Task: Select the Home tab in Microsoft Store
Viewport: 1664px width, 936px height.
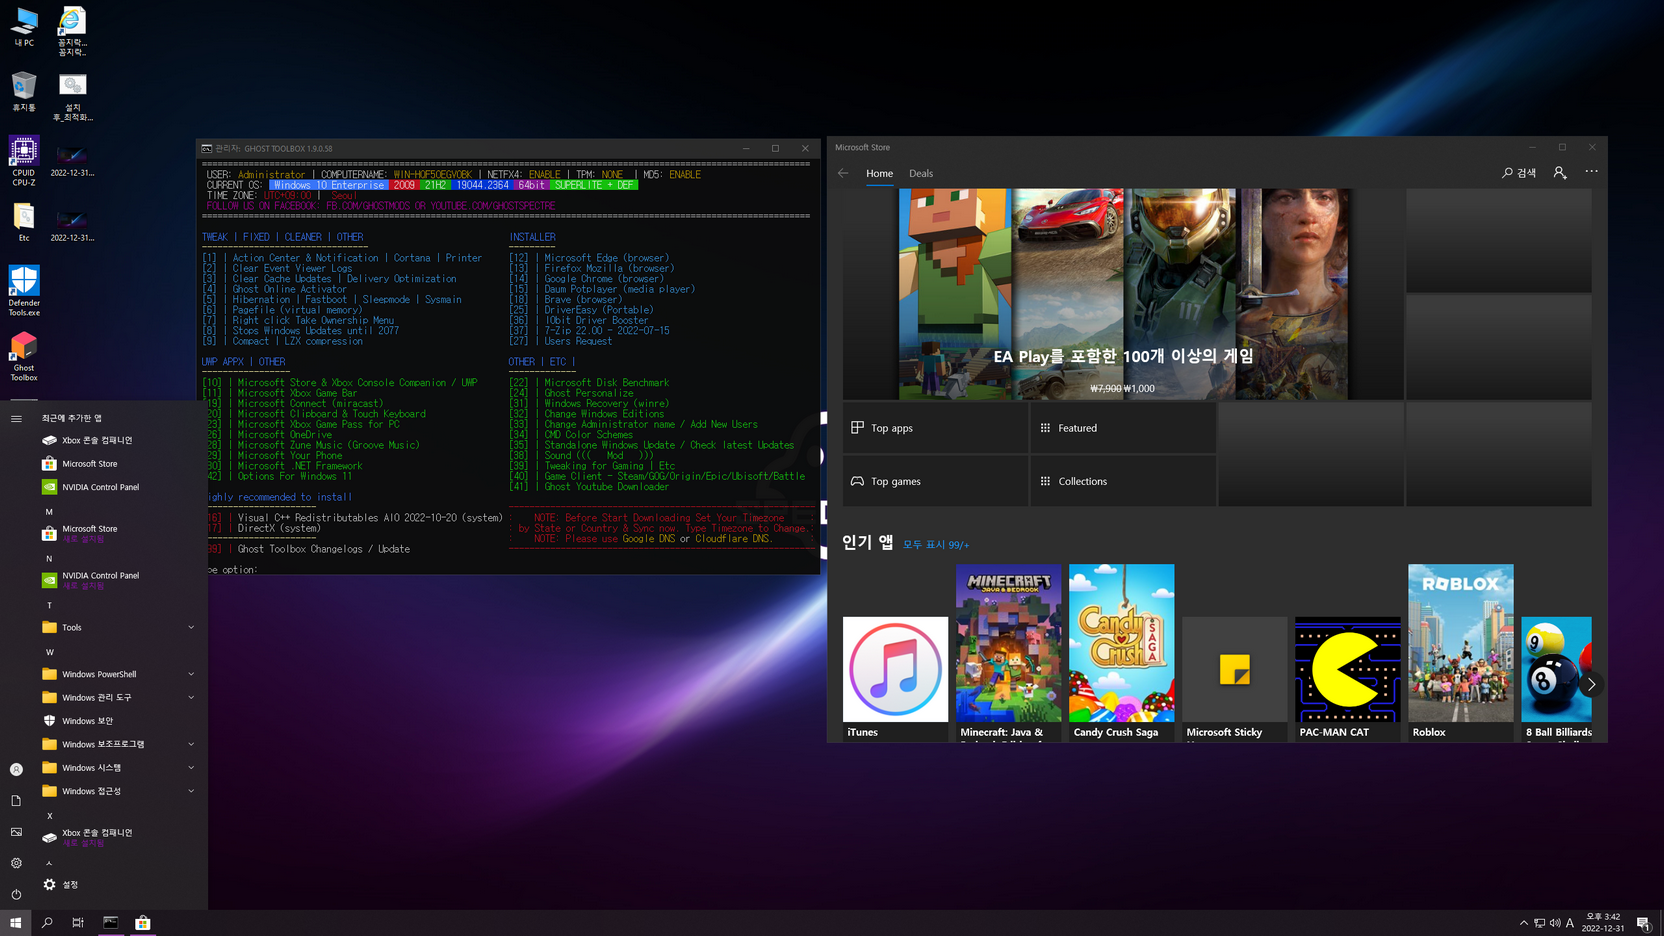Action: pyautogui.click(x=879, y=174)
